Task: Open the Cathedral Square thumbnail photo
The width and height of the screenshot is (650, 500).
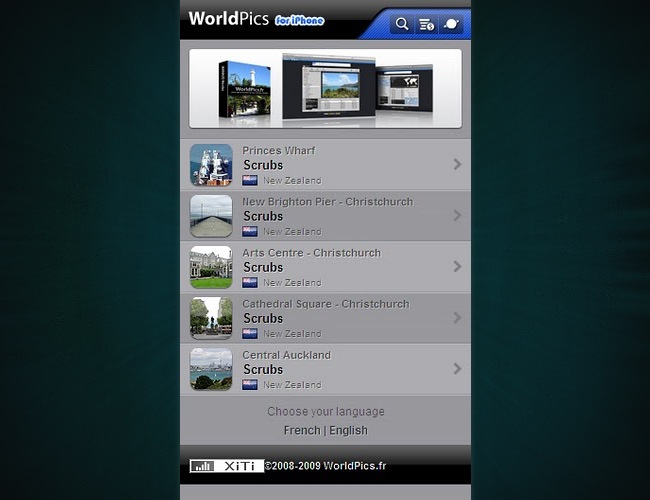Action: click(211, 318)
